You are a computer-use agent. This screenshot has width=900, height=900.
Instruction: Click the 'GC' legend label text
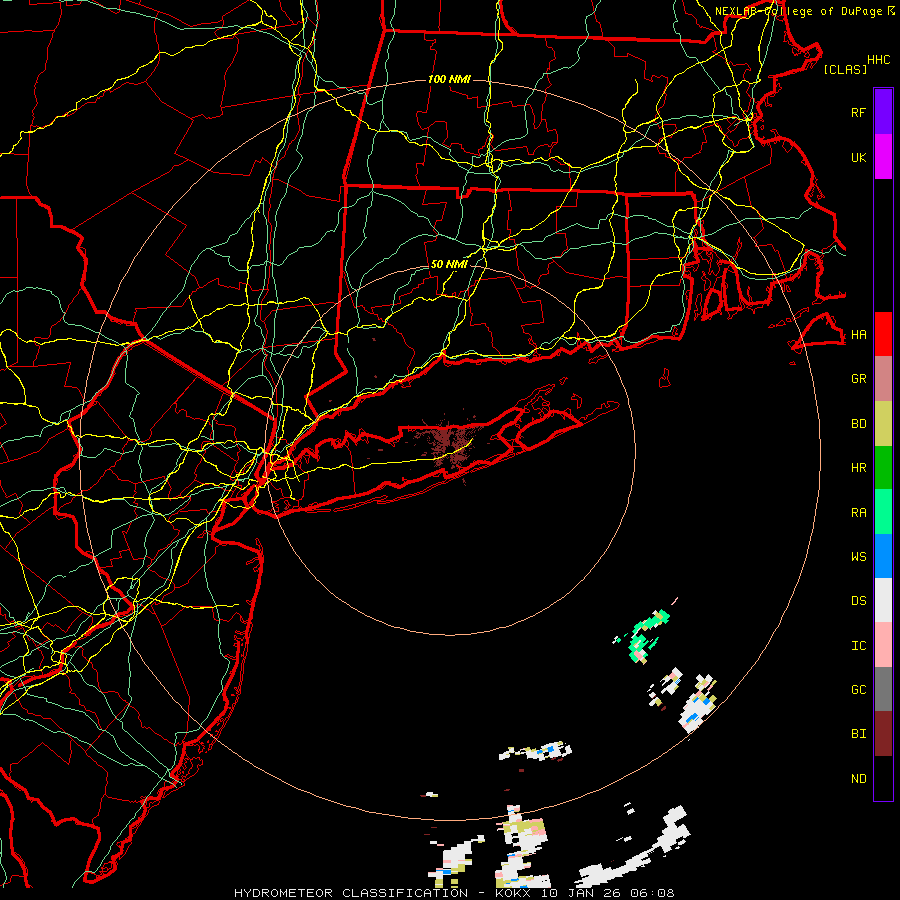tap(858, 690)
